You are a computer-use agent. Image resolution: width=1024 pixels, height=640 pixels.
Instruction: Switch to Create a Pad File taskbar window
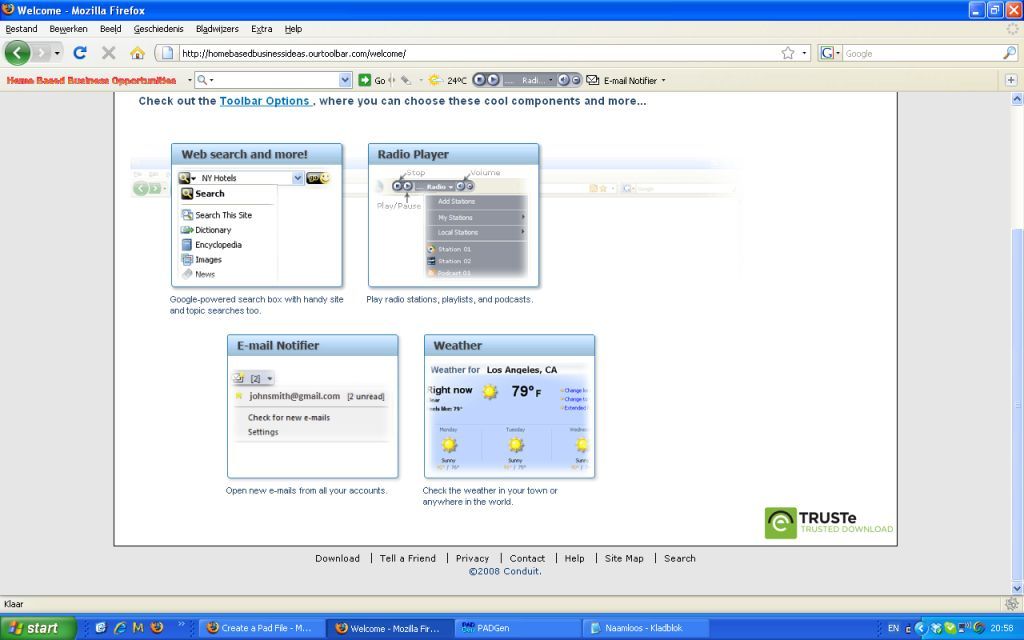261,628
